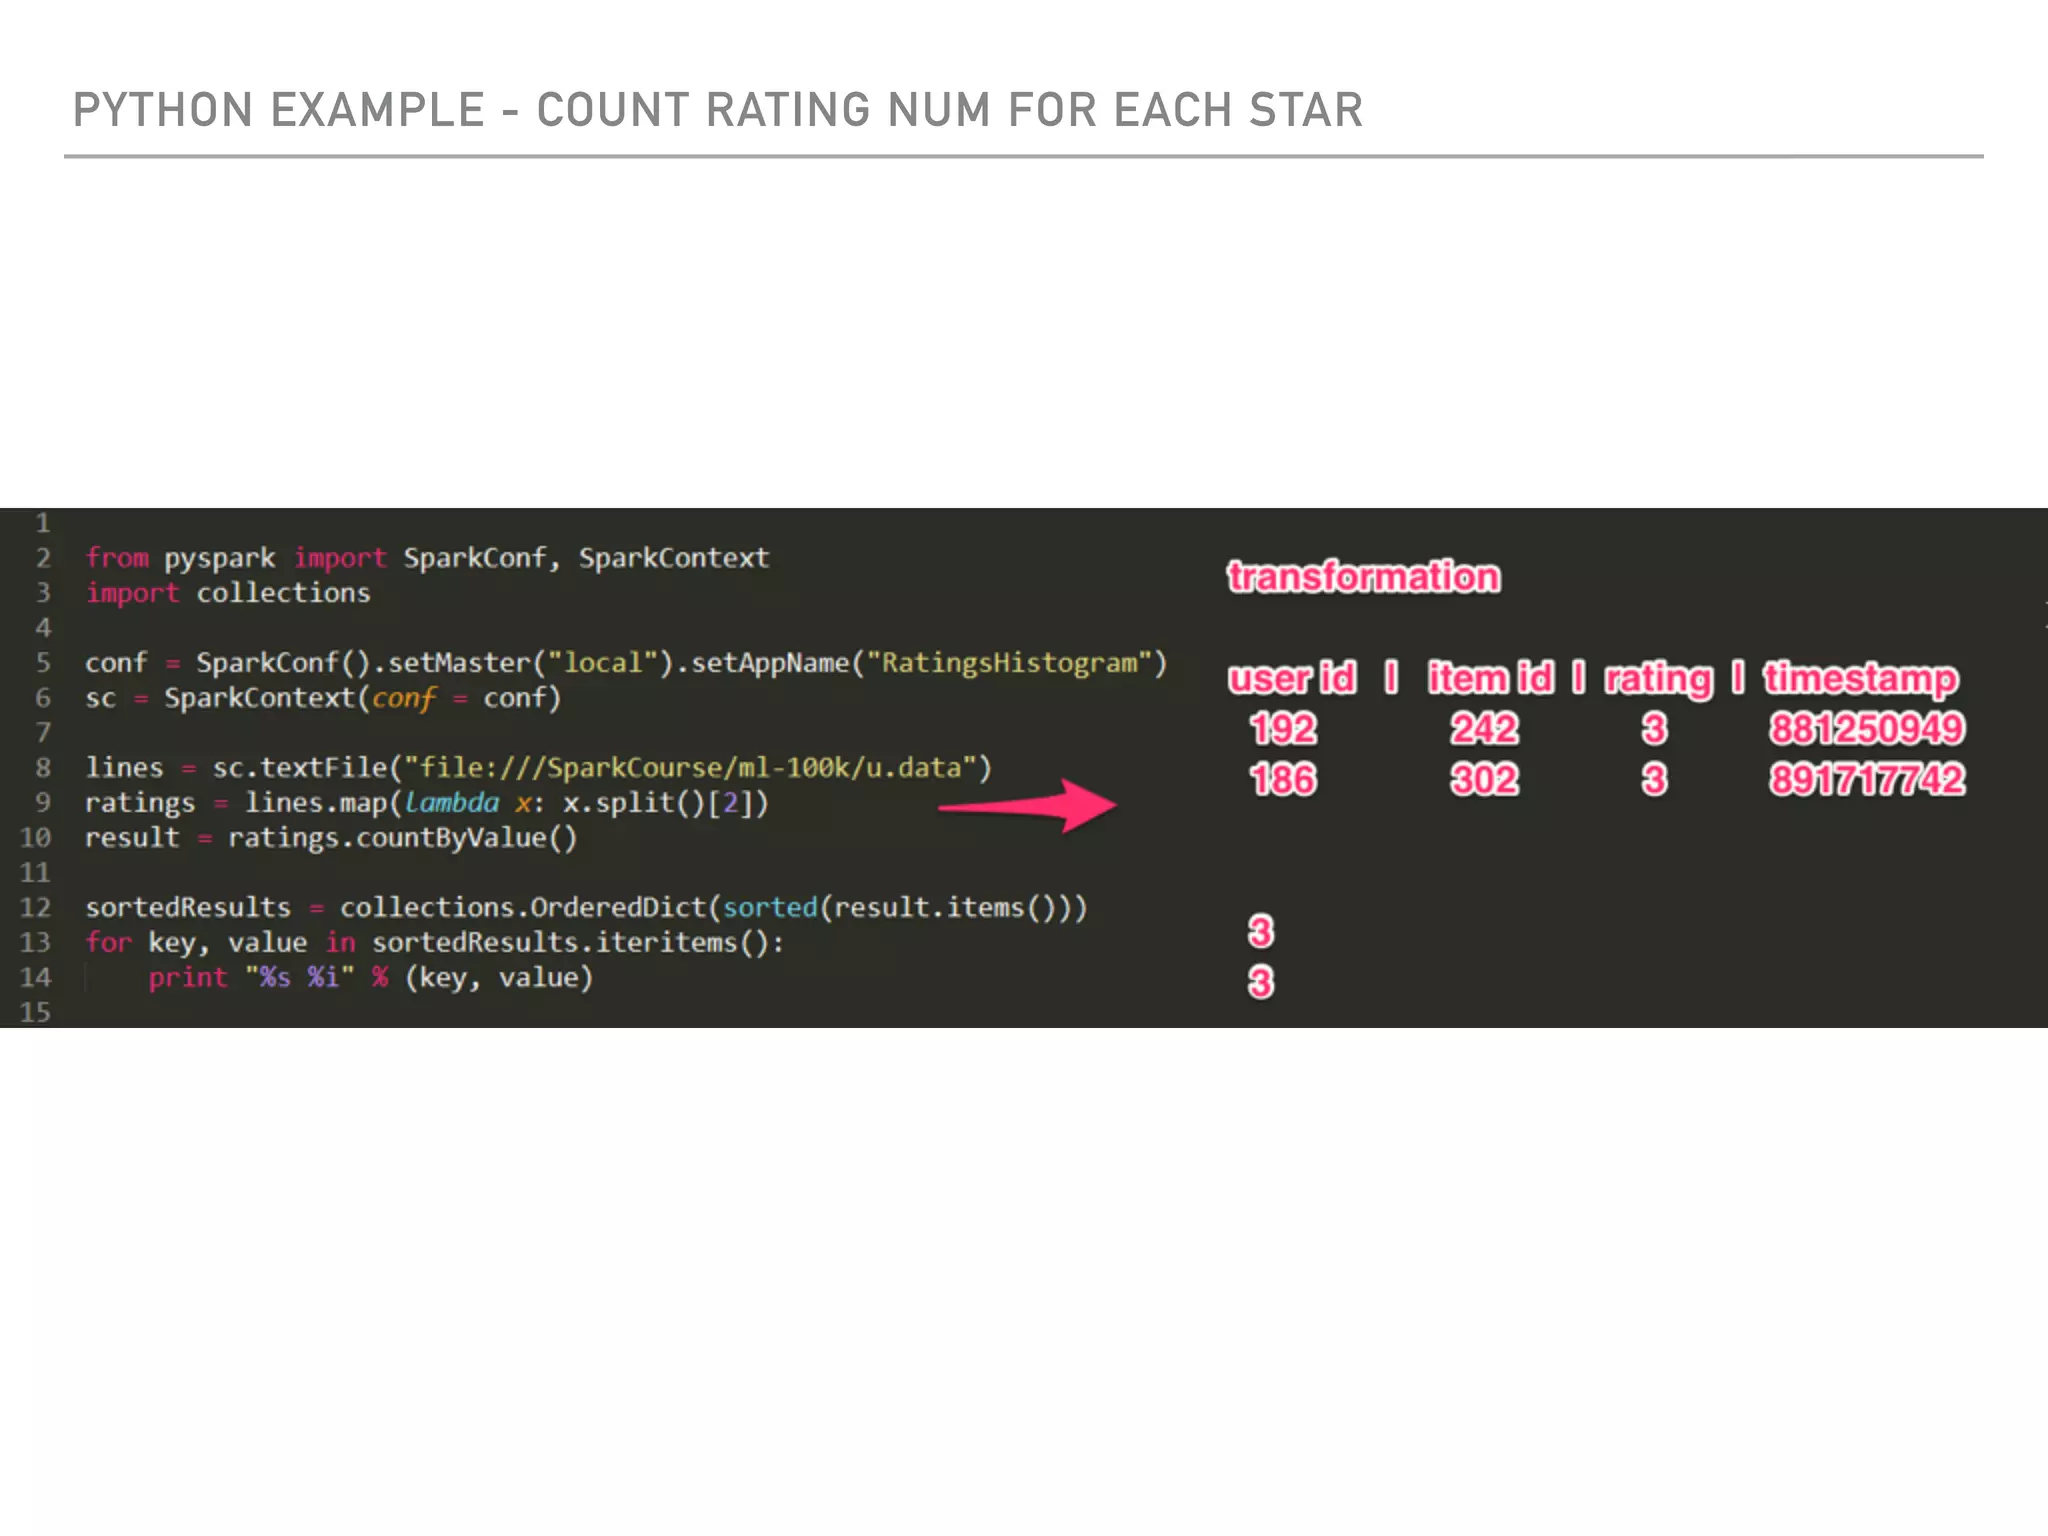The width and height of the screenshot is (2048, 1536).
Task: Click line number 15 in the gutter
Action: pos(35,1013)
